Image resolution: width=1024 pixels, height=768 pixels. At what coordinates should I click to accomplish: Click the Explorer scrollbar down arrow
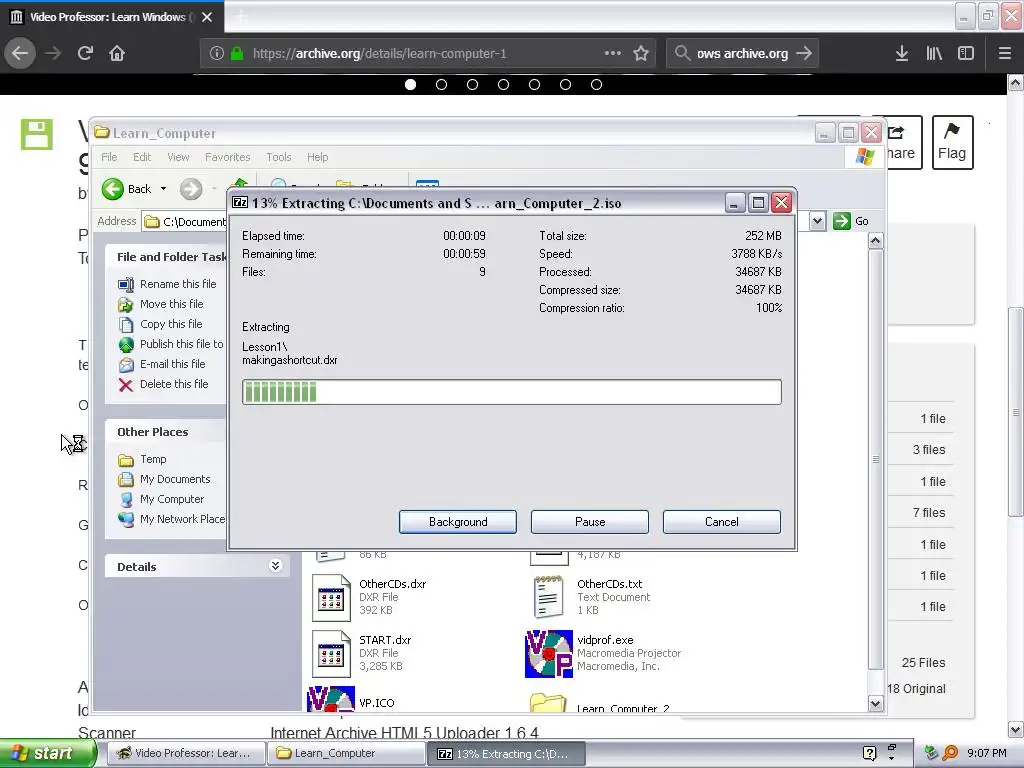click(875, 703)
